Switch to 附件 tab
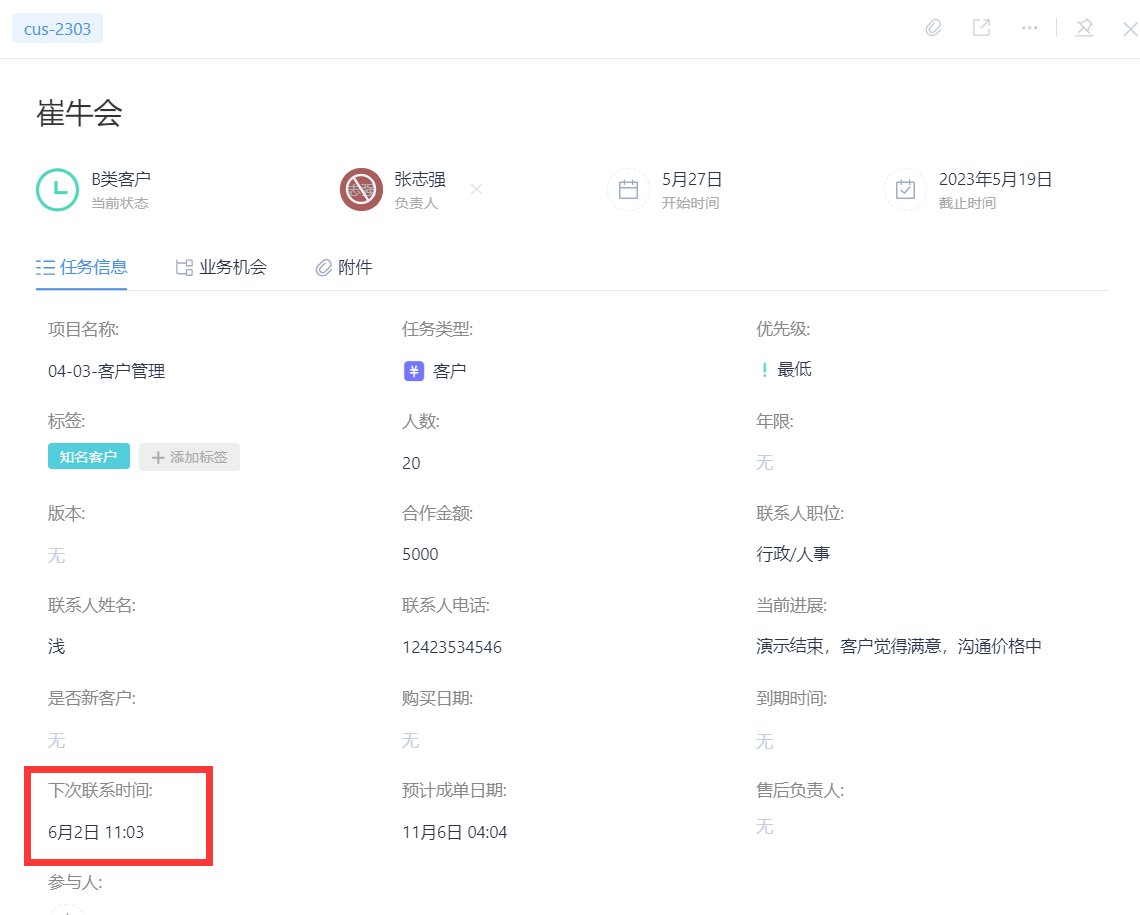 pos(343,267)
